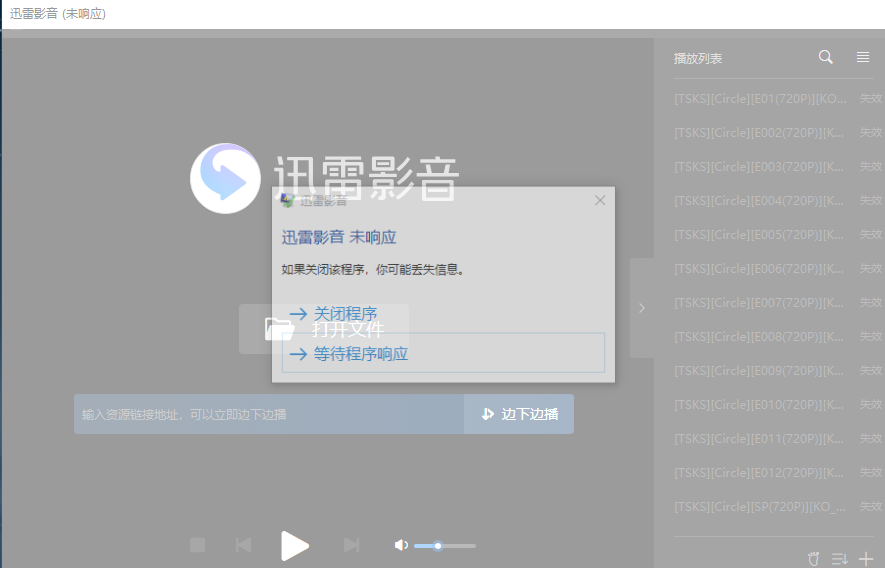The width and height of the screenshot is (885, 568).
Task: Add a file with plus icon
Action: click(866, 557)
